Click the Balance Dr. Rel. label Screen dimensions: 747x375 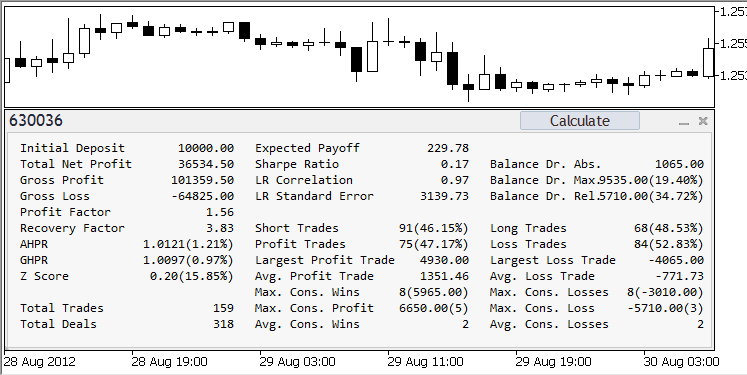pyautogui.click(x=544, y=196)
